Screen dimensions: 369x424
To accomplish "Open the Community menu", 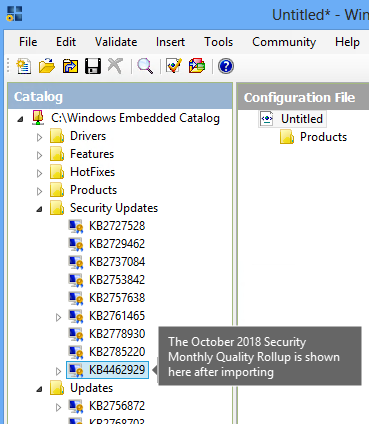I will [x=284, y=42].
